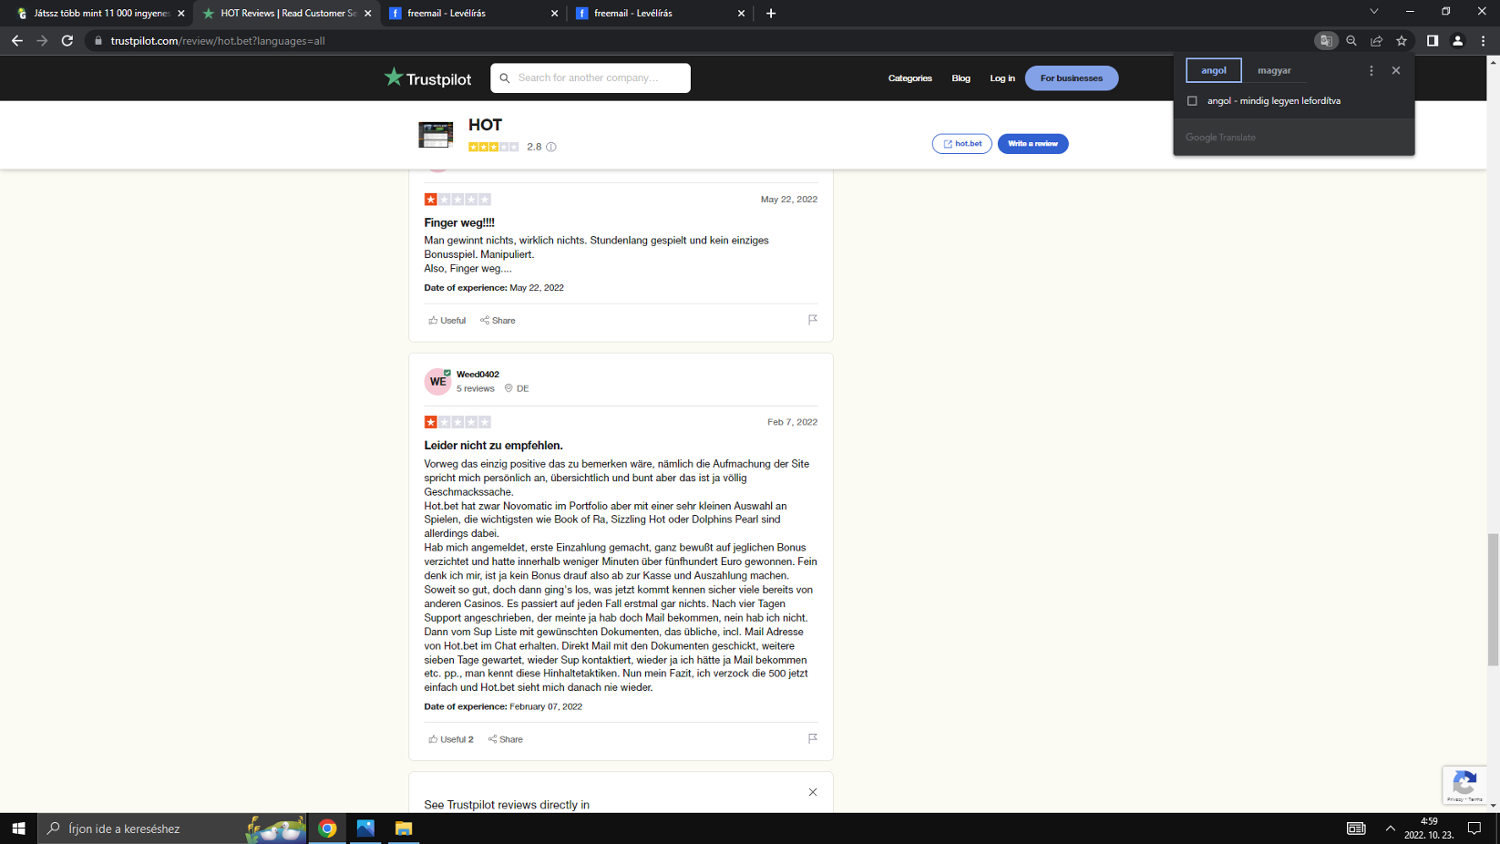
Task: Reload the current page
Action: [x=67, y=41]
